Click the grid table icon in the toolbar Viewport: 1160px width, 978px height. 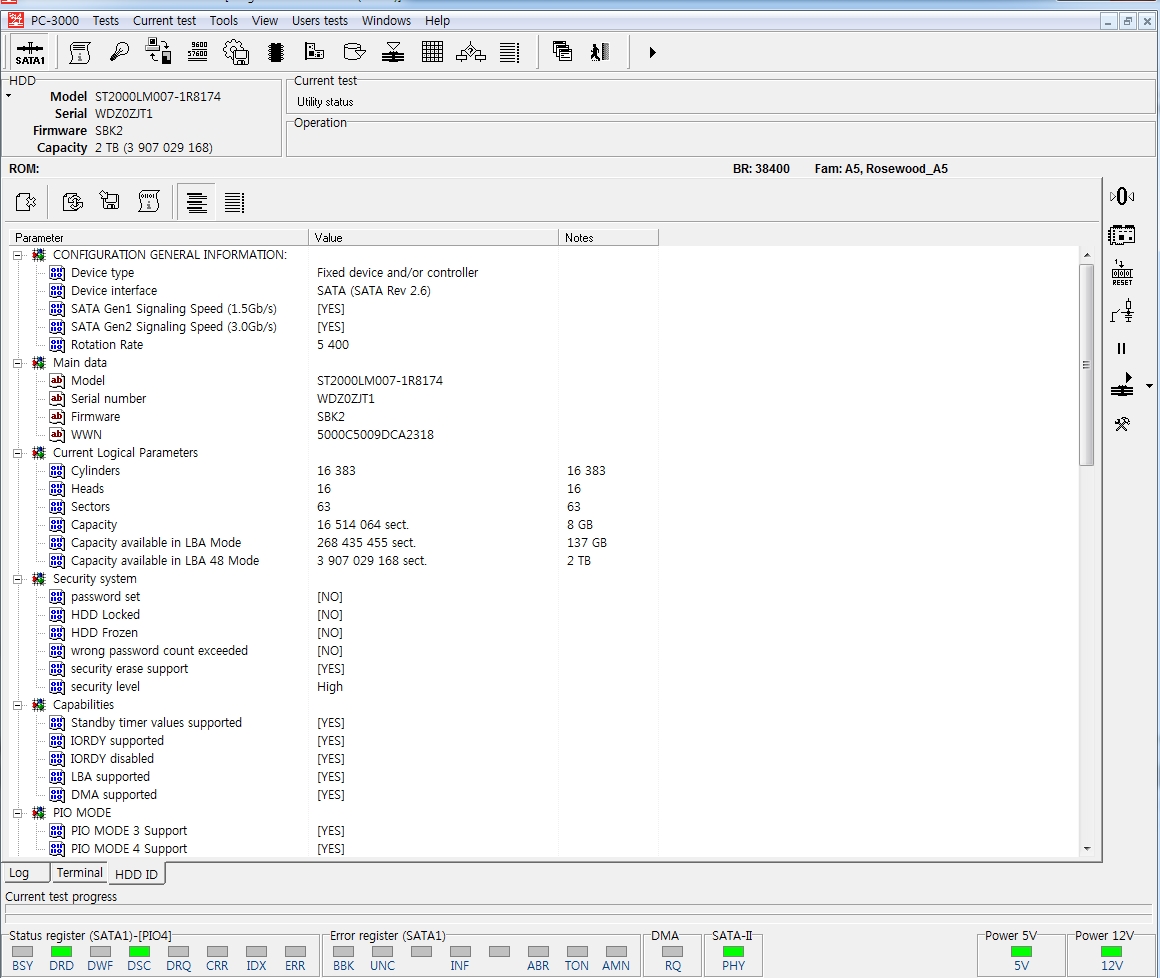point(432,52)
